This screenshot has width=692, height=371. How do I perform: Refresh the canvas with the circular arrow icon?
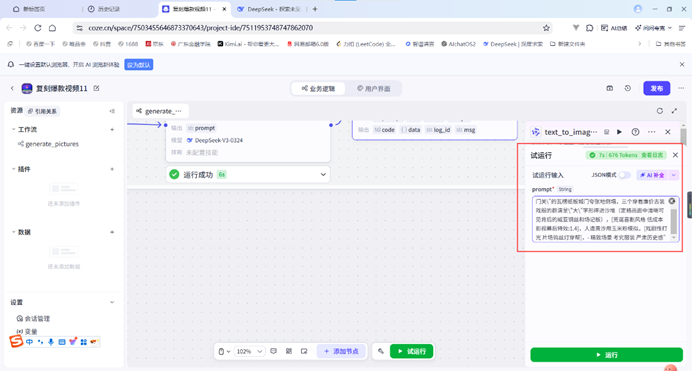coord(660,111)
